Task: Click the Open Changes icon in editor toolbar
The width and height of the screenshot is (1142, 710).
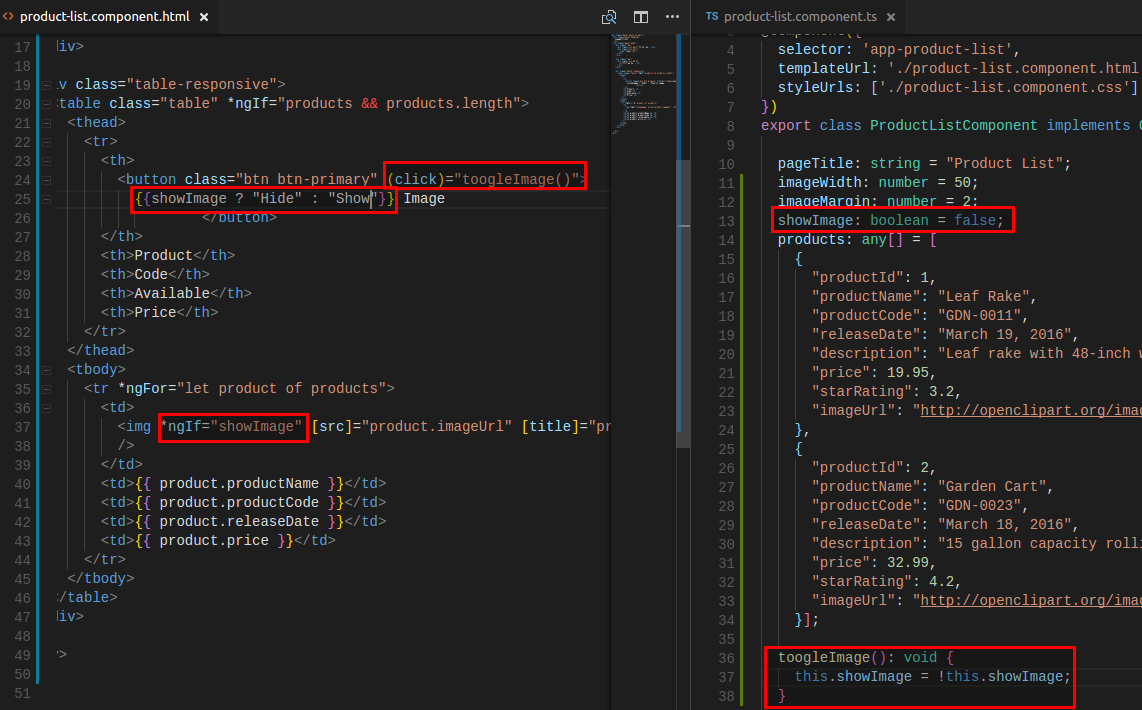Action: coord(609,17)
